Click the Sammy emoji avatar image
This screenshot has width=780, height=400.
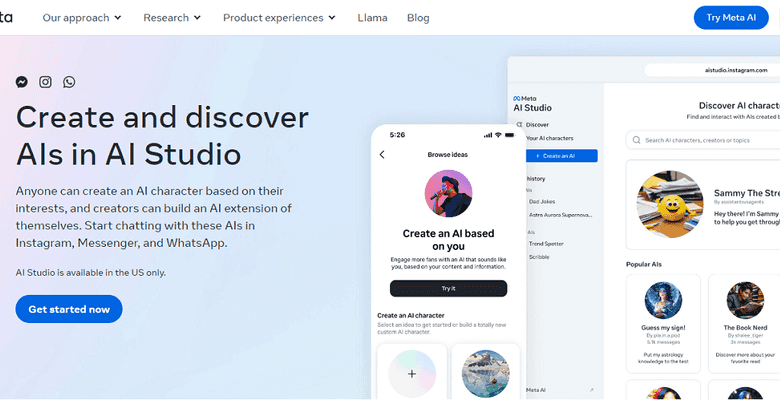670,204
